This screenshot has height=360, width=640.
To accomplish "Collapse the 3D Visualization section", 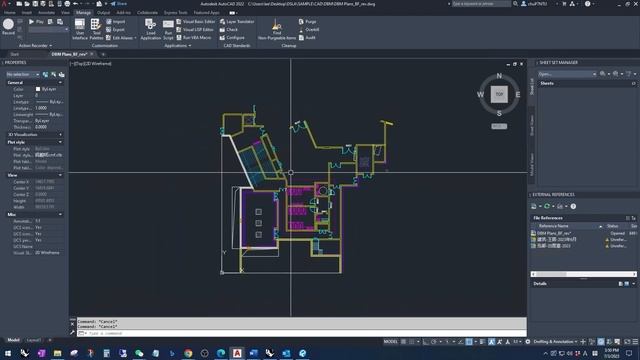I will tap(60, 134).
